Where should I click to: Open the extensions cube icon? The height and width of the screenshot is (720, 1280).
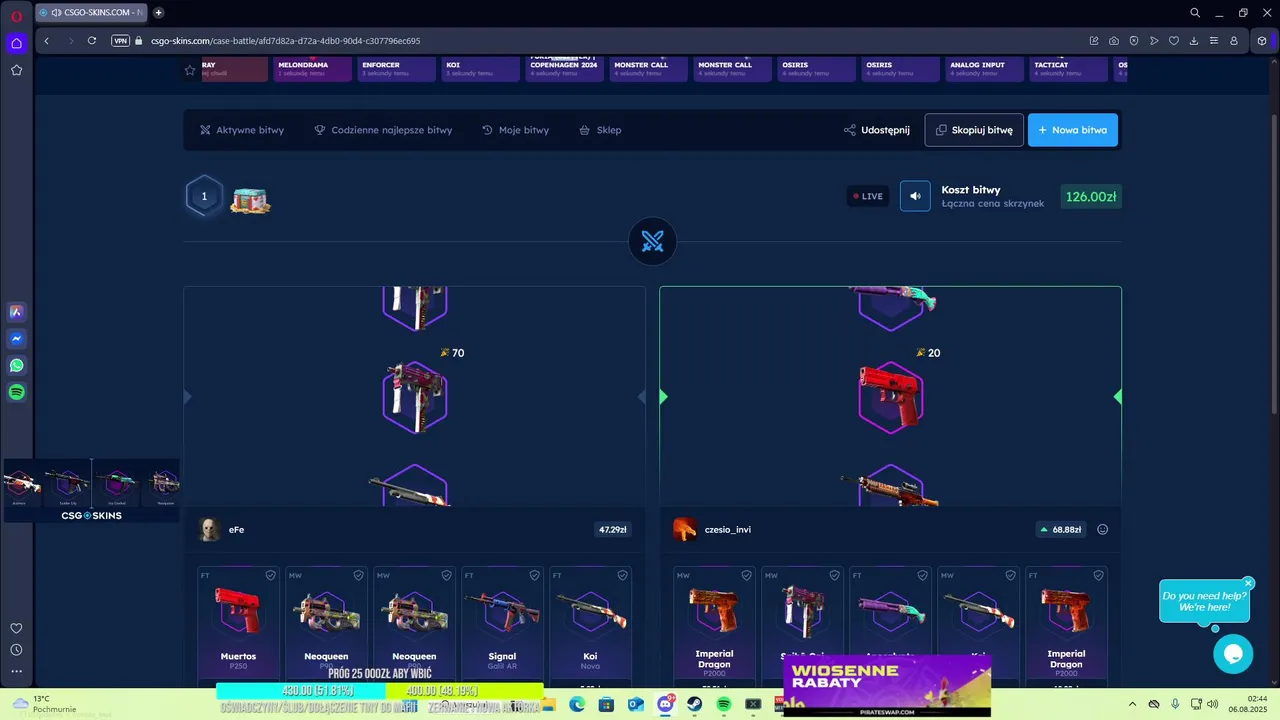(x=1262, y=41)
